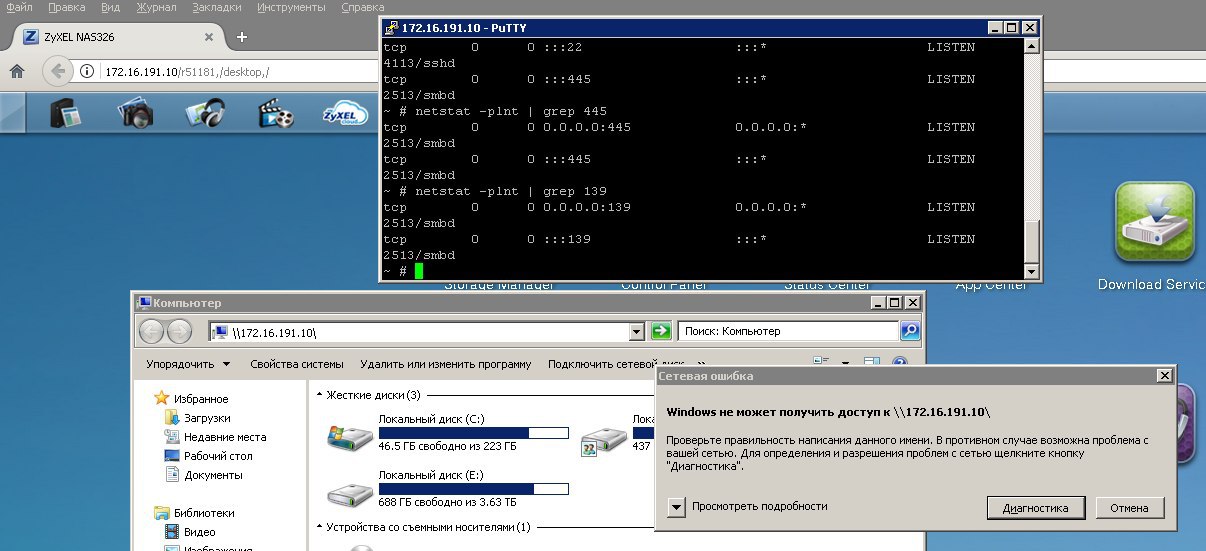Click Local Disk (C:) capacity bar

(473, 433)
